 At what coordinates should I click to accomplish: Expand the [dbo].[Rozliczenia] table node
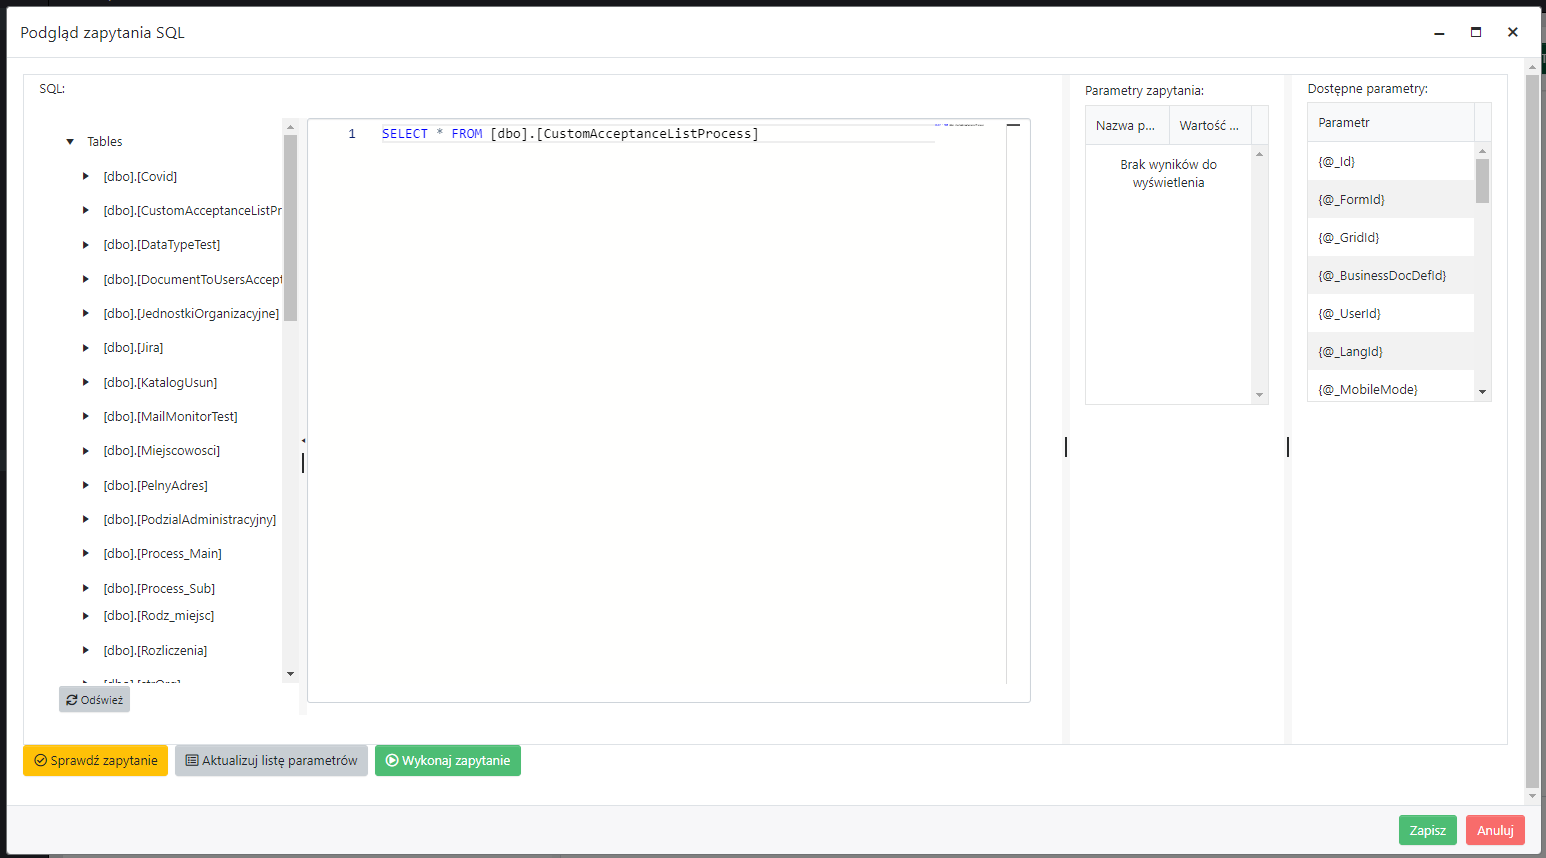[x=85, y=650]
